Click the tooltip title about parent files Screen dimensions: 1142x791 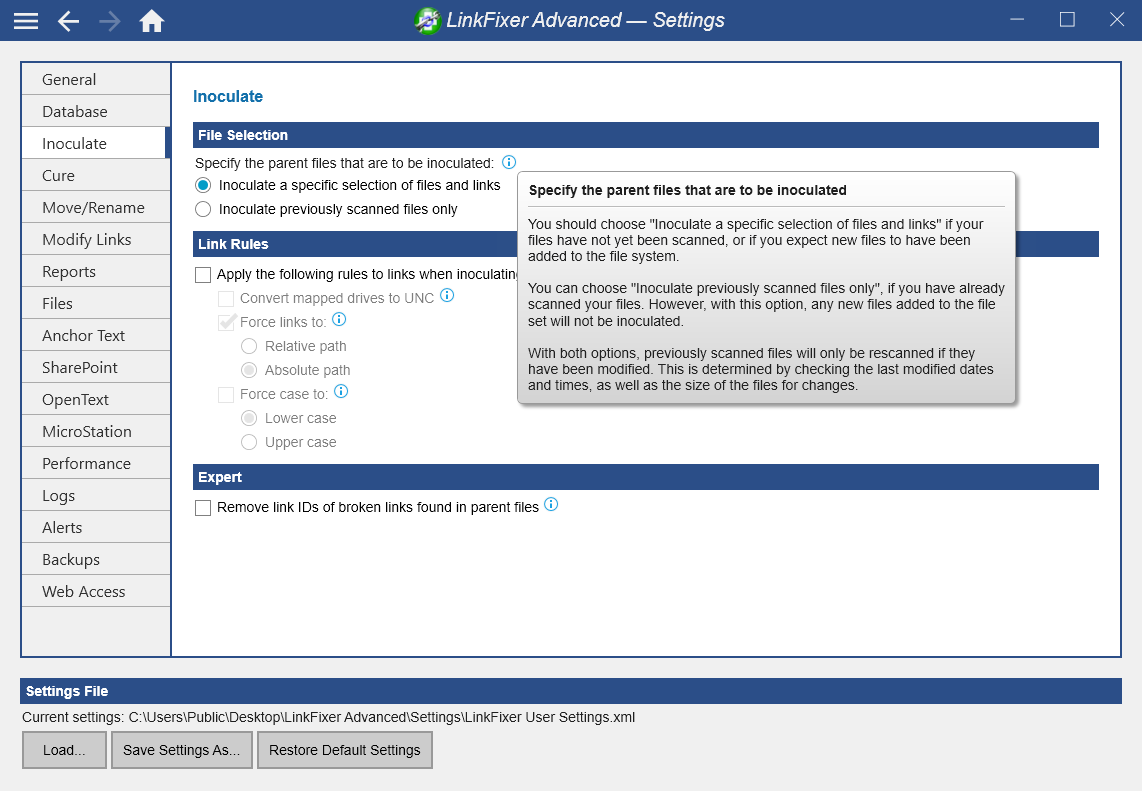pyautogui.click(x=688, y=190)
